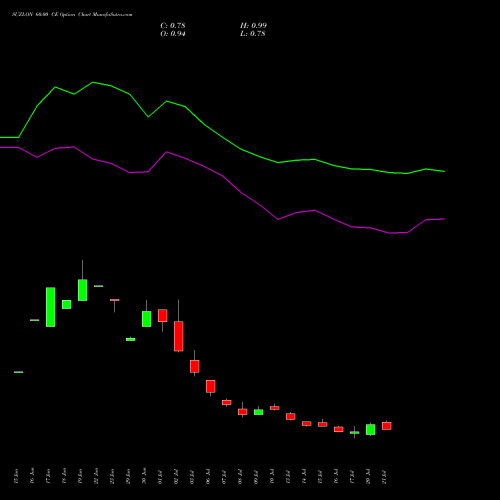The image size is (500, 500).
Task: Click the 30 Jun date label
Action: (144, 476)
